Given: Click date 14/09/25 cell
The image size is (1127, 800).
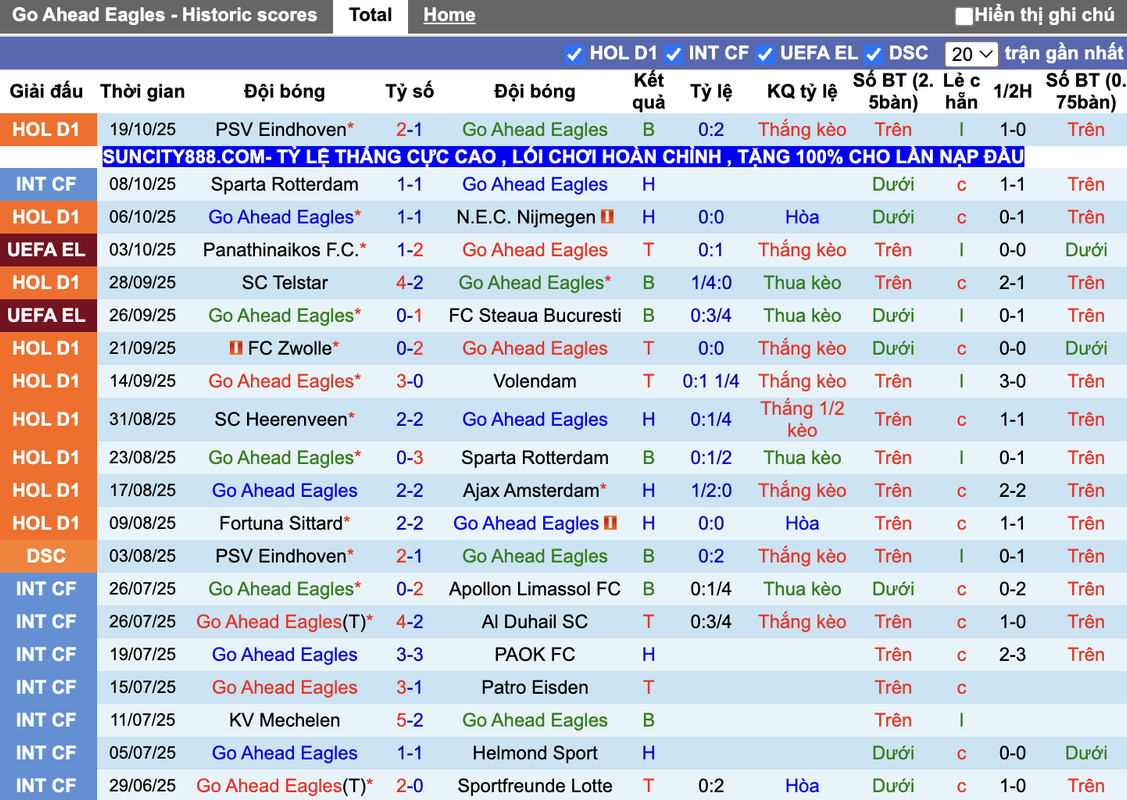Looking at the screenshot, I should (x=142, y=381).
